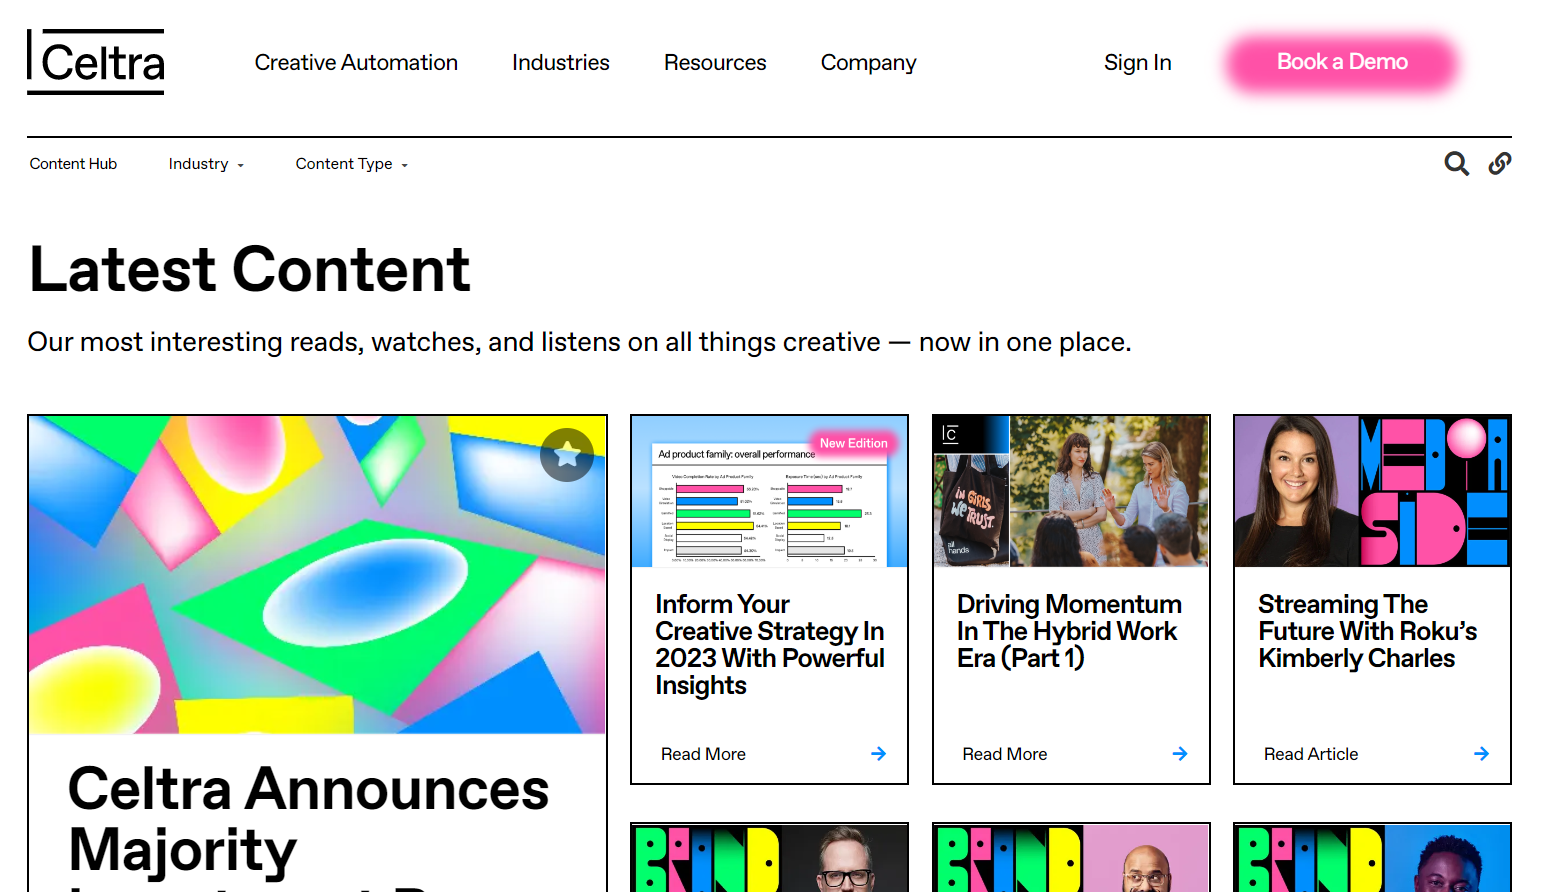Click the blue arrow on Driving Momentum card
Viewport: 1546px width, 892px height.
click(1180, 754)
